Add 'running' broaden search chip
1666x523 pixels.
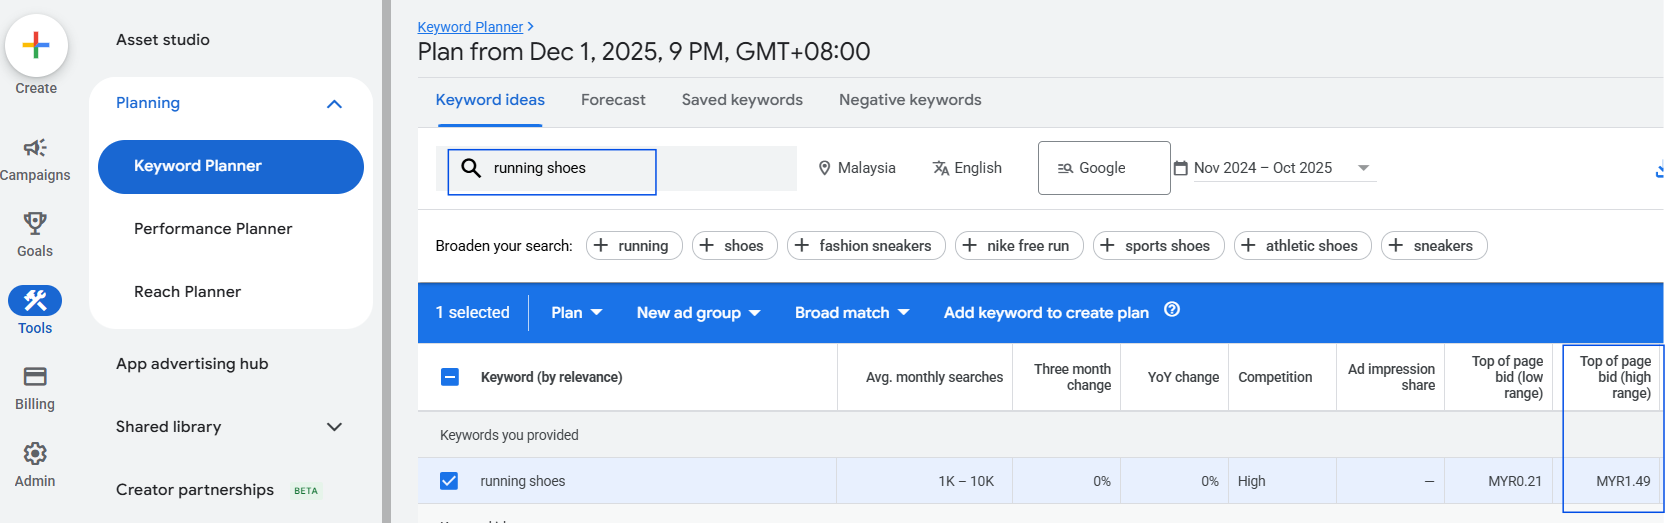click(632, 246)
